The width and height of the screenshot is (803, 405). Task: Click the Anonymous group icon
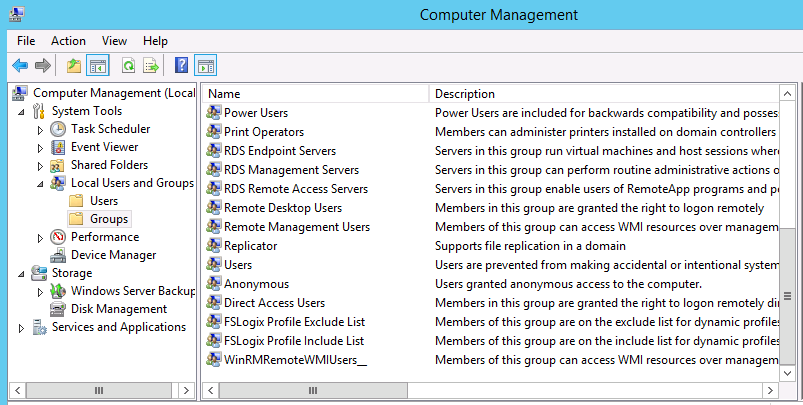tap(214, 284)
